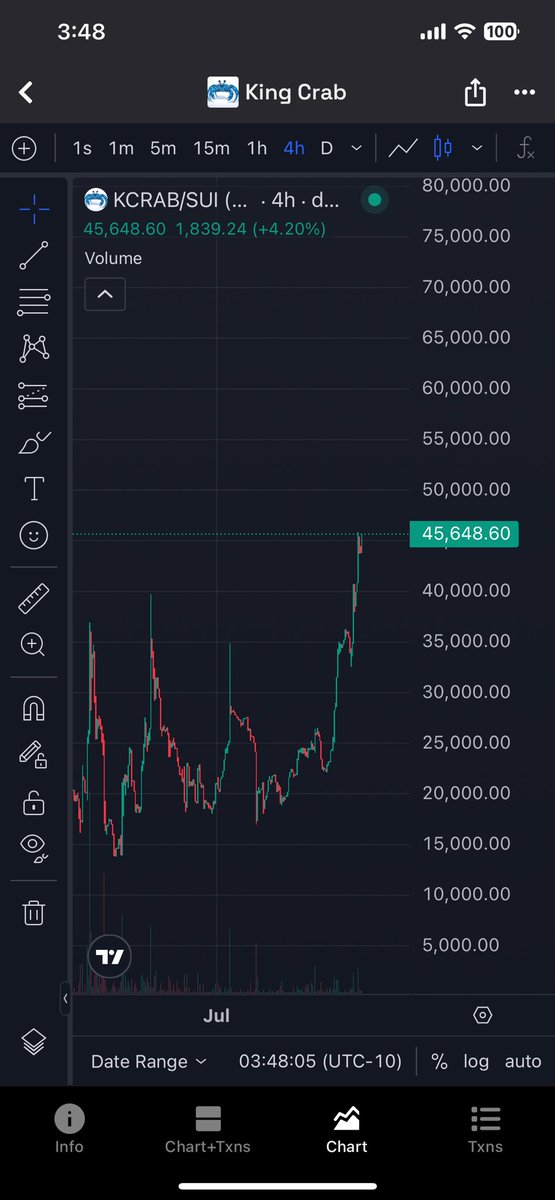
Task: Toggle magnet mode snapping
Action: 34,708
